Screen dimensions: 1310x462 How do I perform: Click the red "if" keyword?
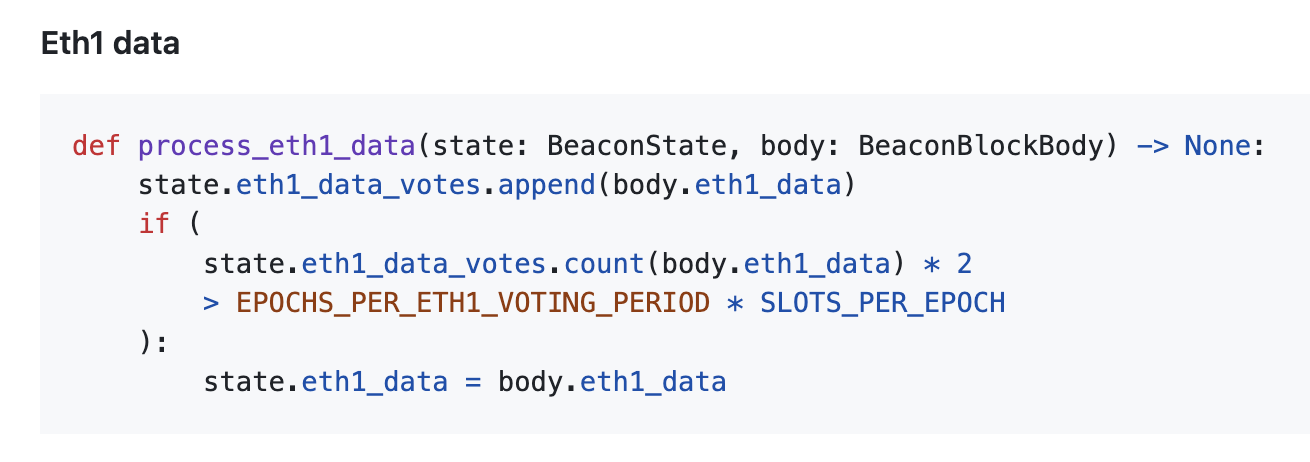pyautogui.click(x=154, y=224)
